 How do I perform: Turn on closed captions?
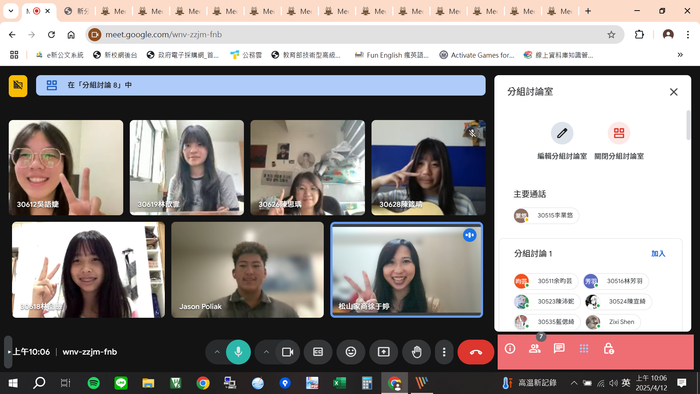(x=318, y=352)
